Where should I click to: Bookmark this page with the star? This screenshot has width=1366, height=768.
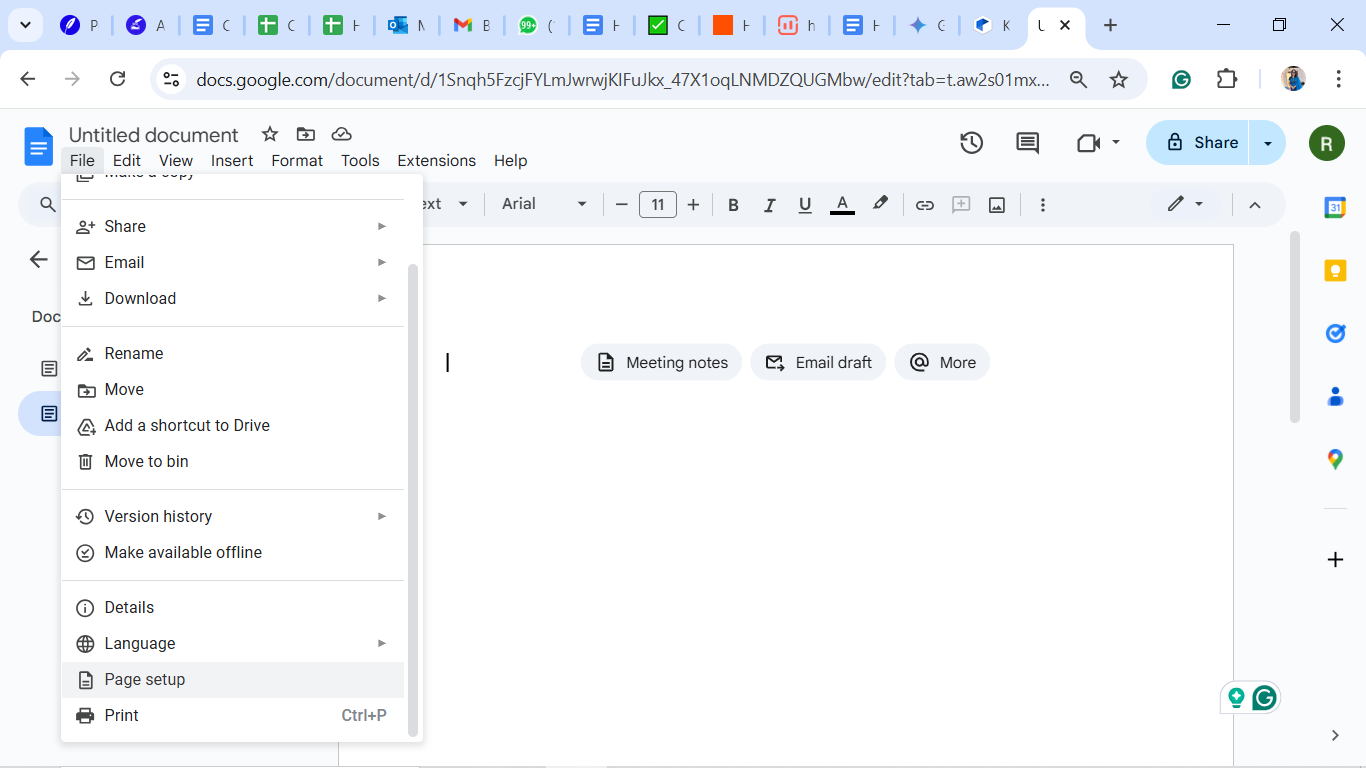point(1119,79)
